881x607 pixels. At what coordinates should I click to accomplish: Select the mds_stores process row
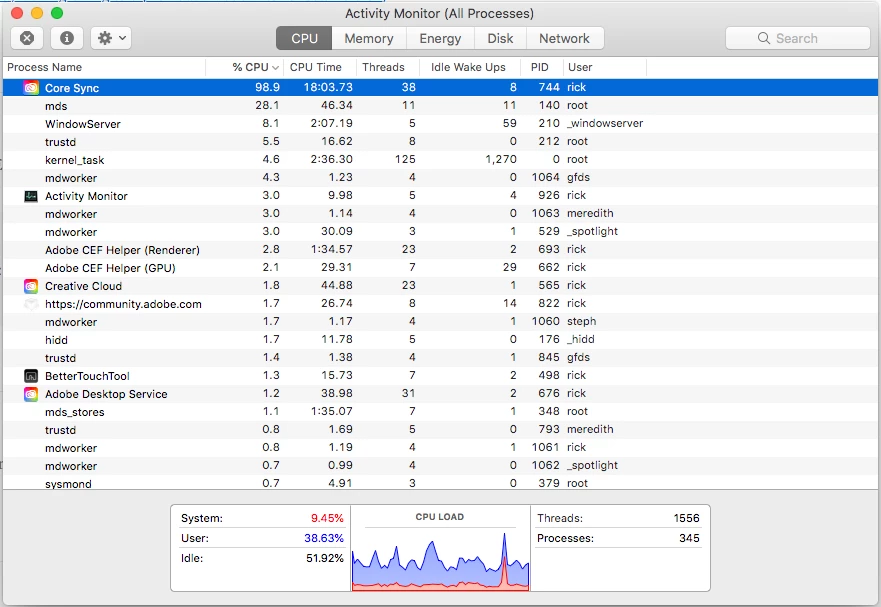coord(440,411)
